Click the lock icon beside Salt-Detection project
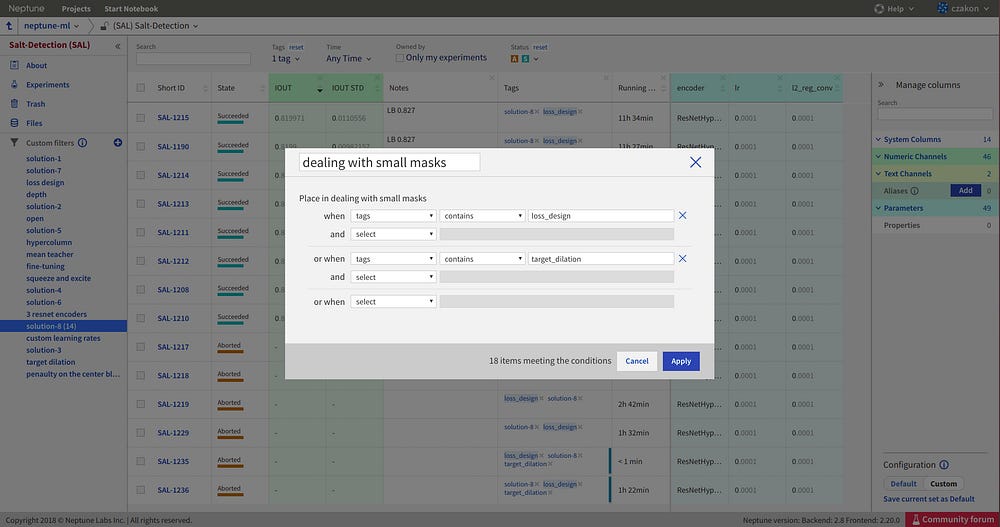 click(104, 26)
